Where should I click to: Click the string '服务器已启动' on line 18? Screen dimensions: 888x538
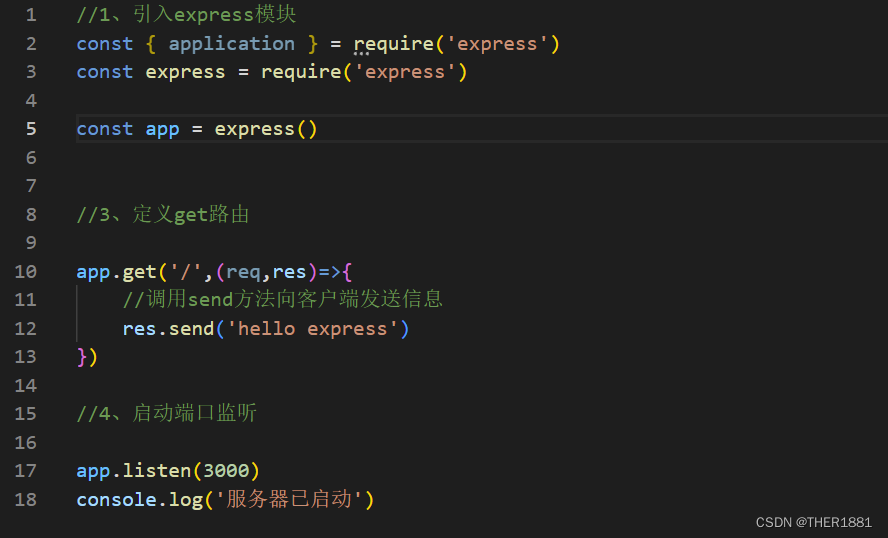click(289, 499)
